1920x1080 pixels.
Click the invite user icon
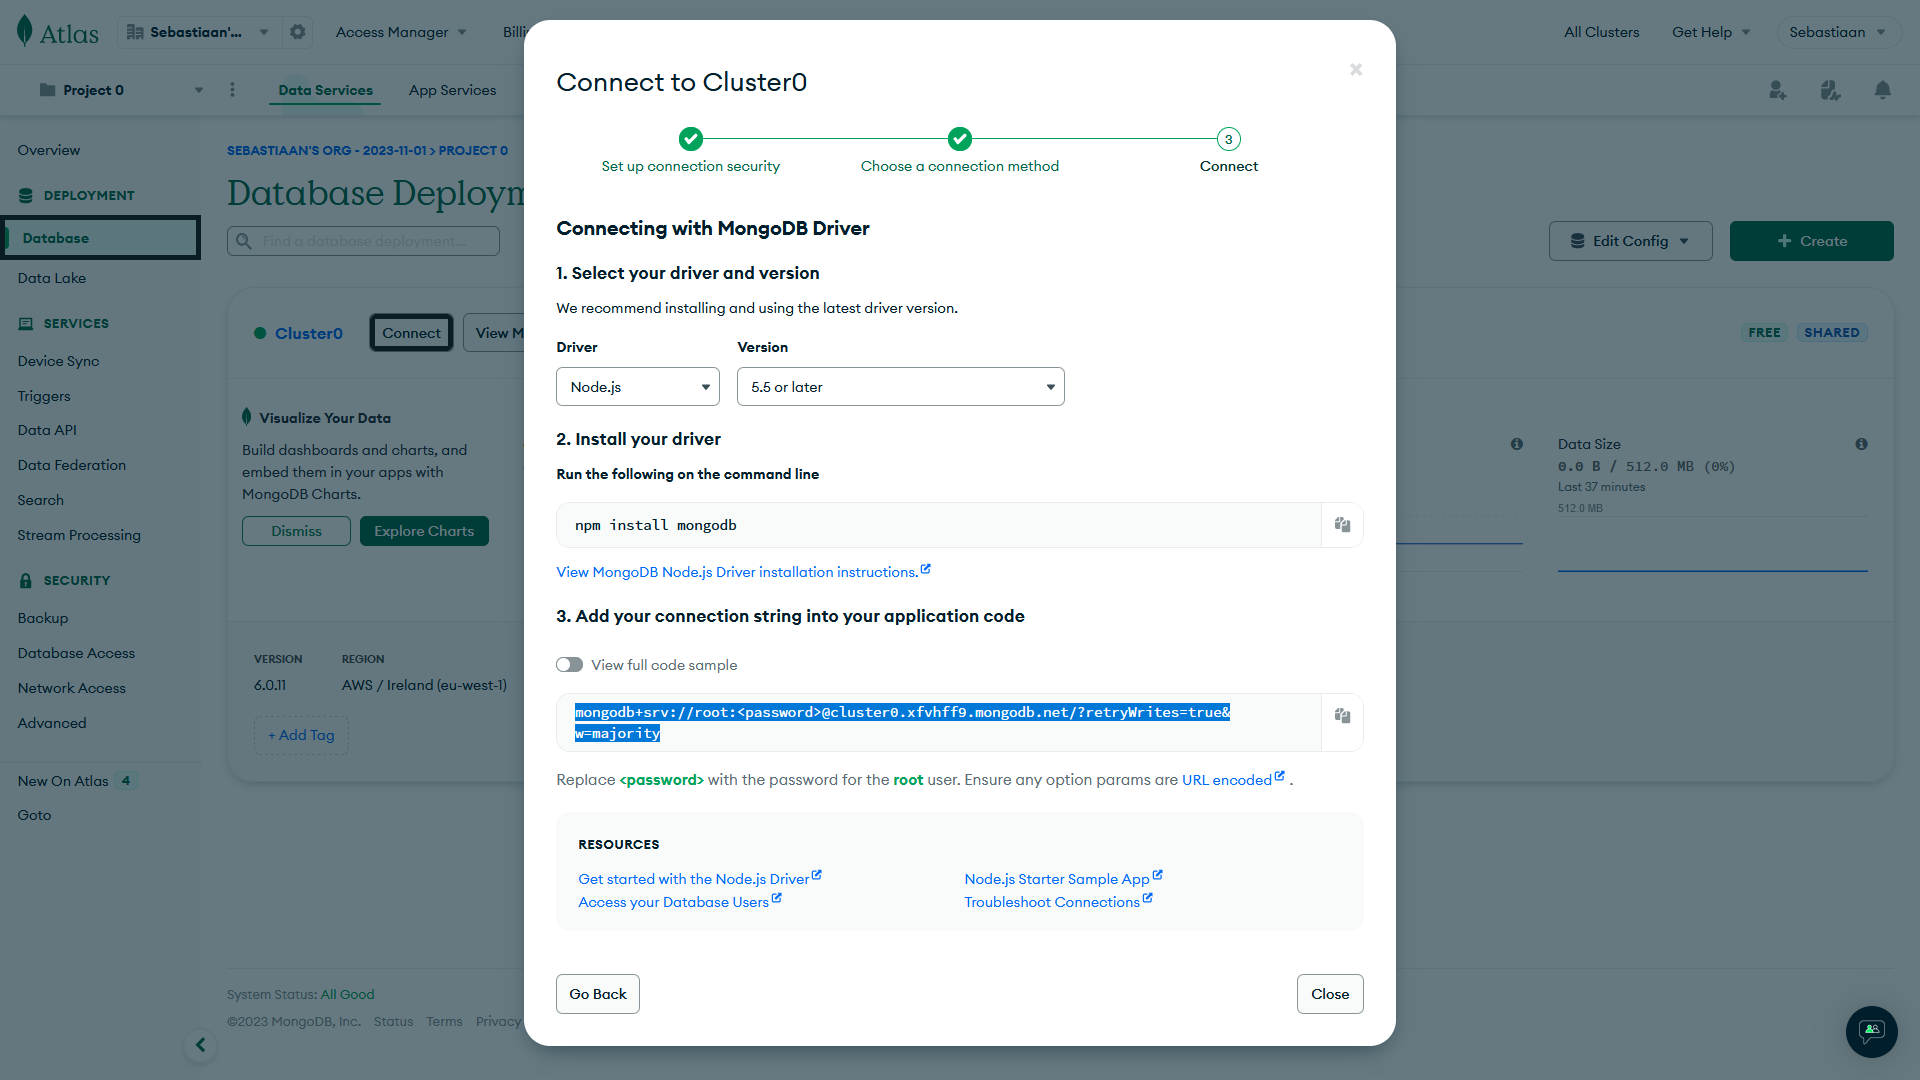[1777, 90]
